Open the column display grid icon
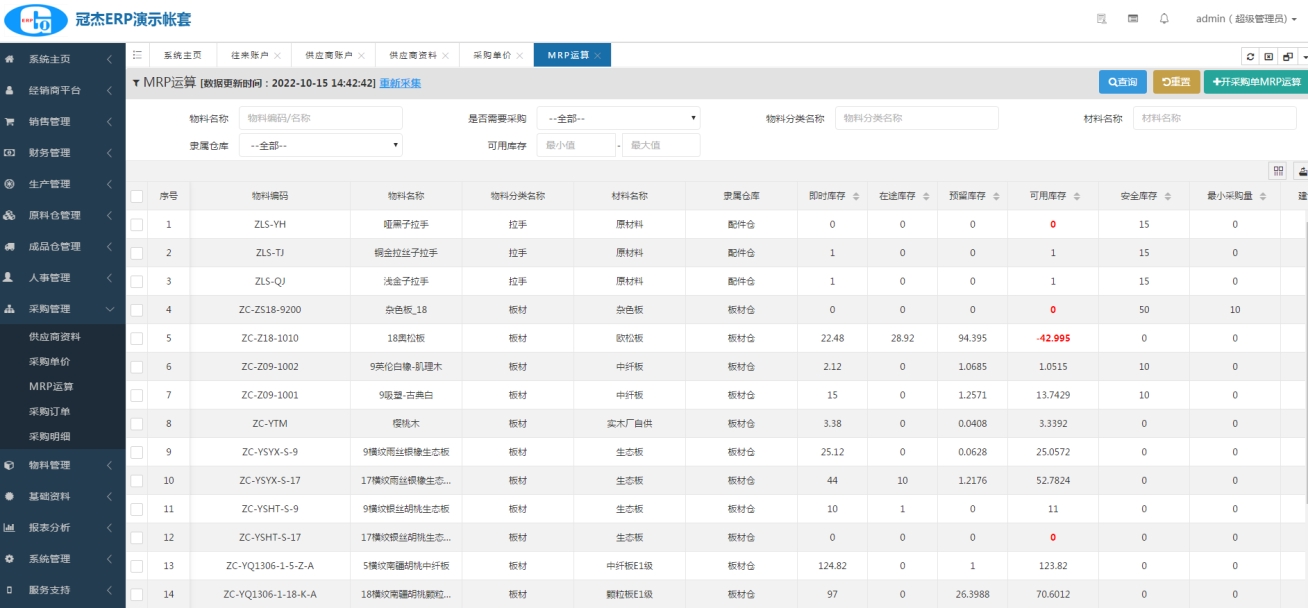The height and width of the screenshot is (608, 1308). coord(1278,171)
